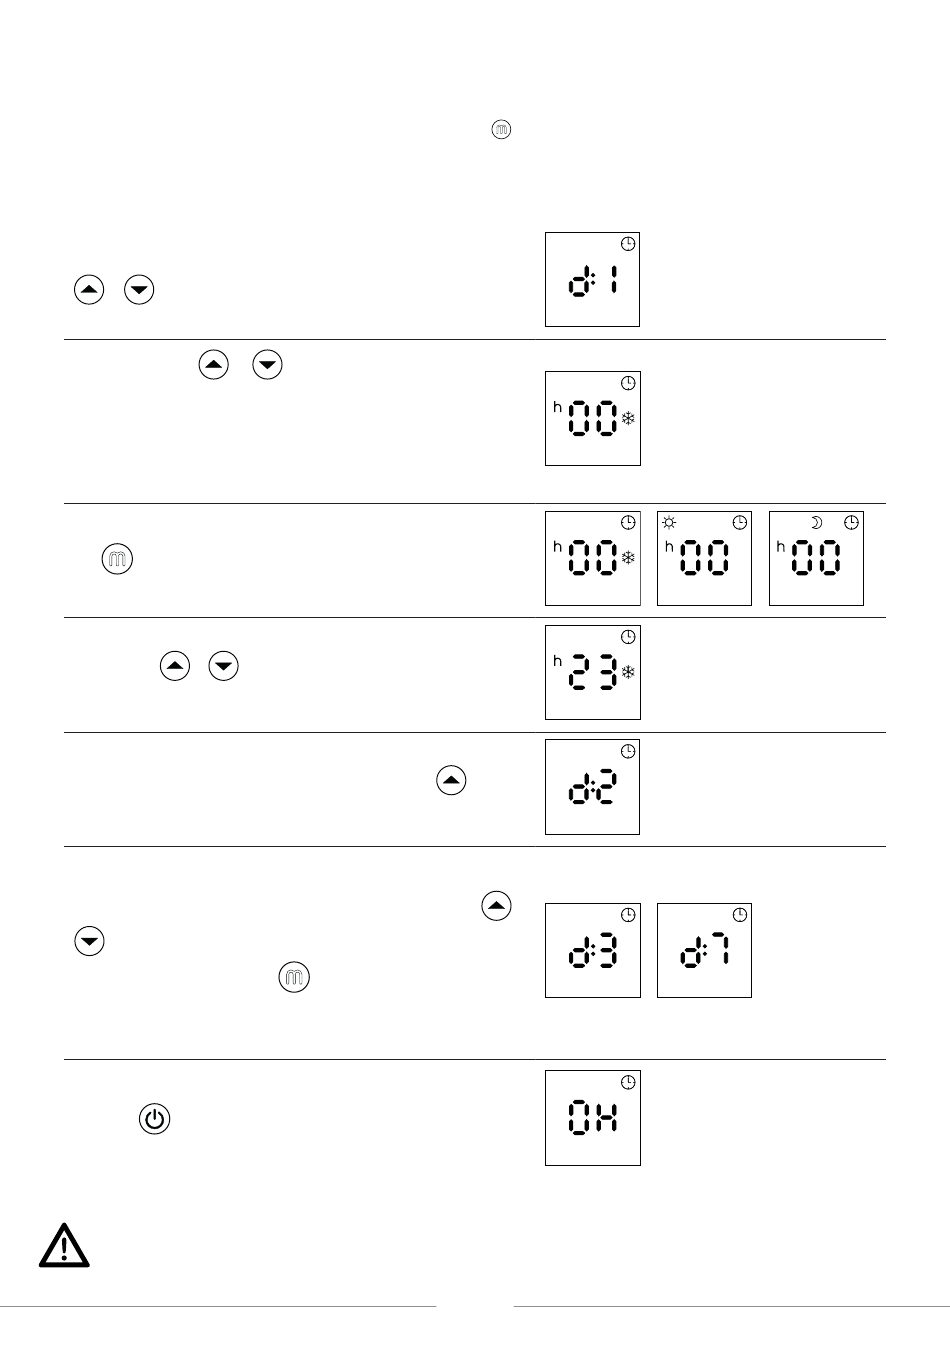This screenshot has height=1348, width=950.
Task: Click the moon icon in the night display
Action: point(816,522)
